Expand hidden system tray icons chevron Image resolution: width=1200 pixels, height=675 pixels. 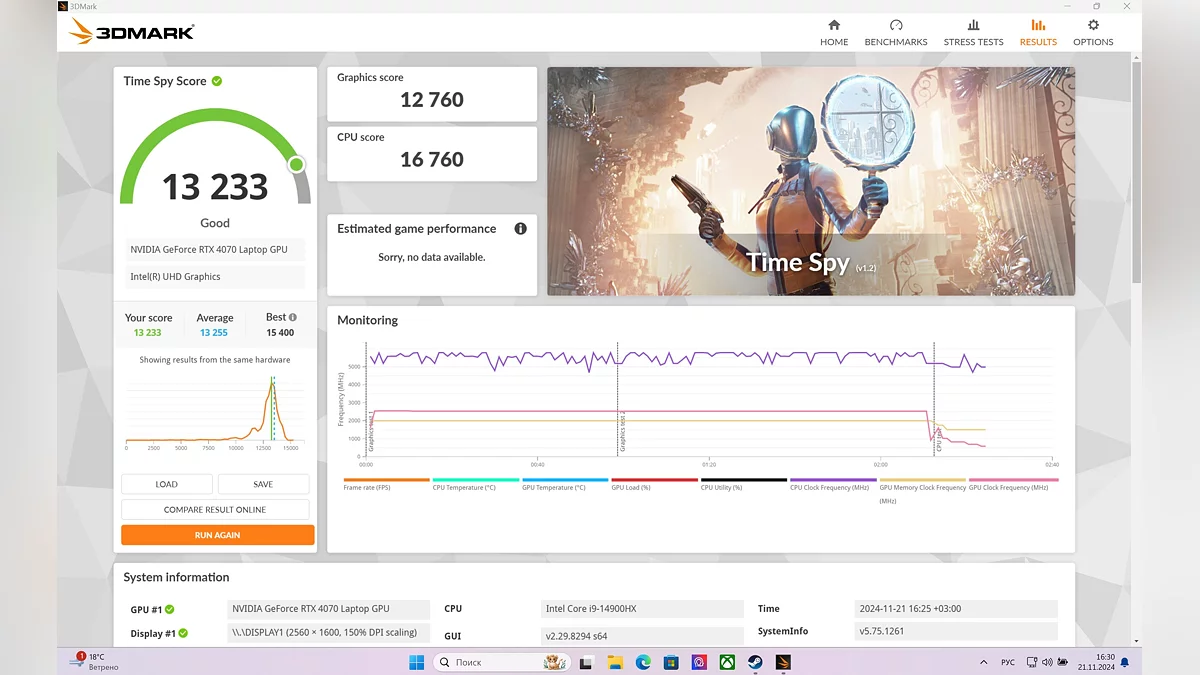[x=981, y=662]
